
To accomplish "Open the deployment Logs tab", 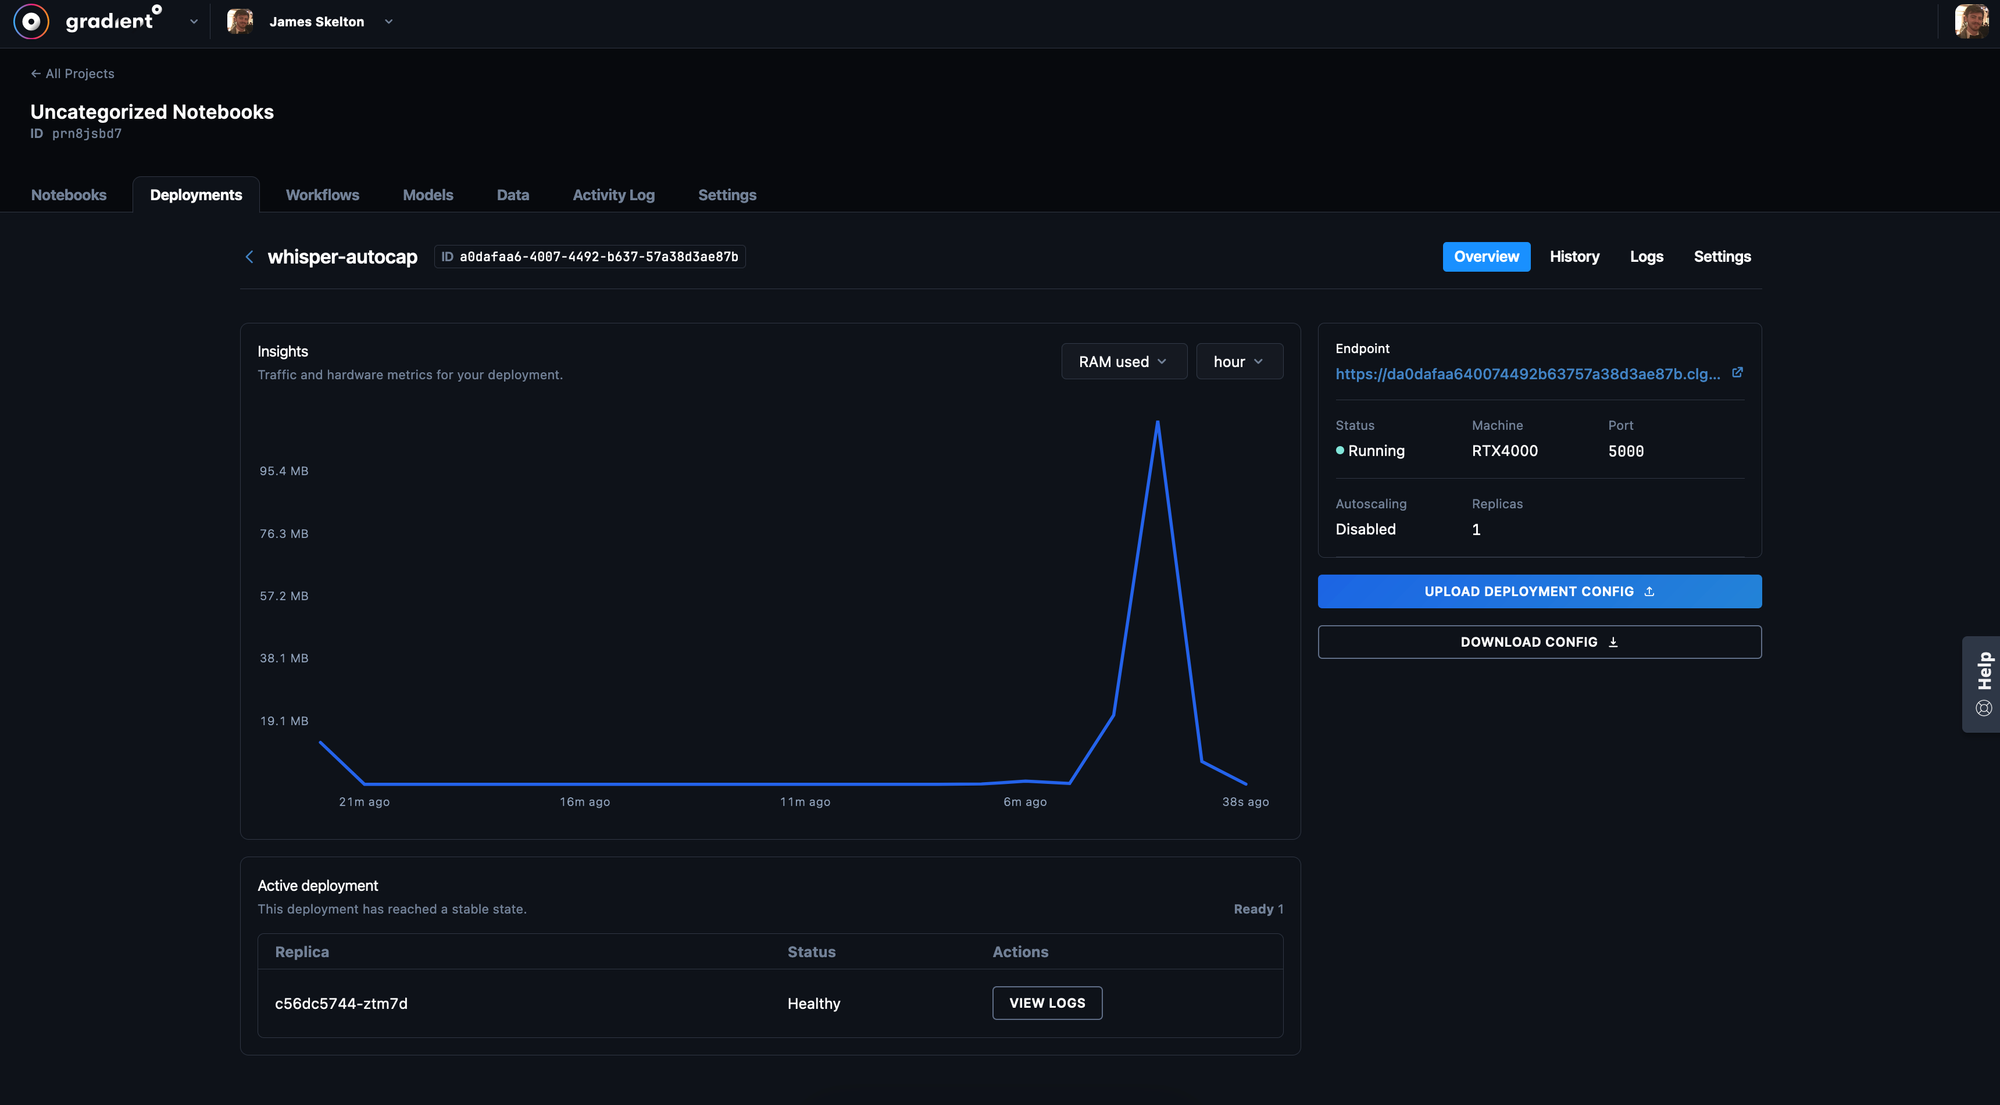I will (x=1646, y=257).
